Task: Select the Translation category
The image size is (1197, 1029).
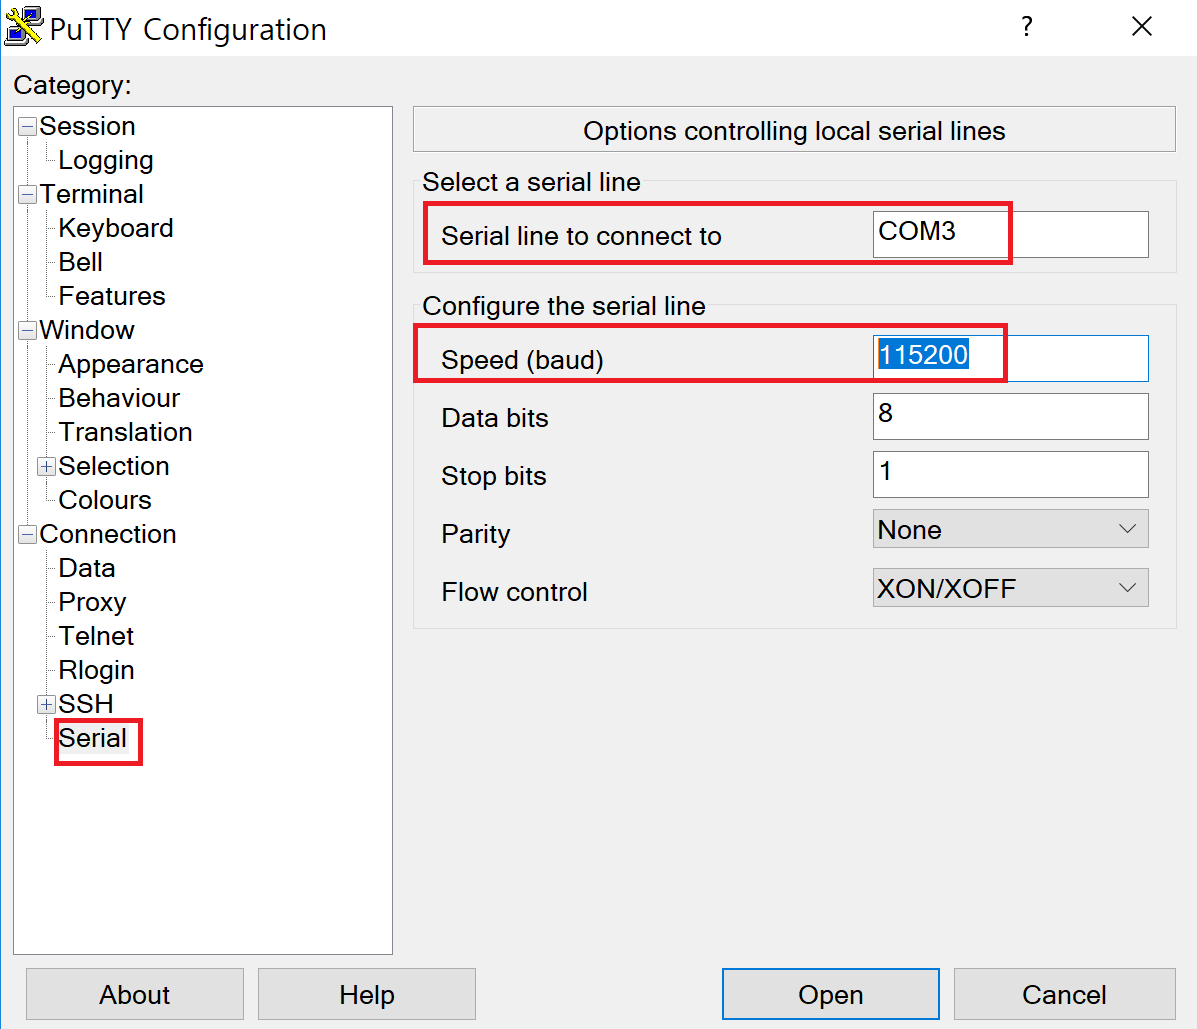Action: [x=125, y=432]
